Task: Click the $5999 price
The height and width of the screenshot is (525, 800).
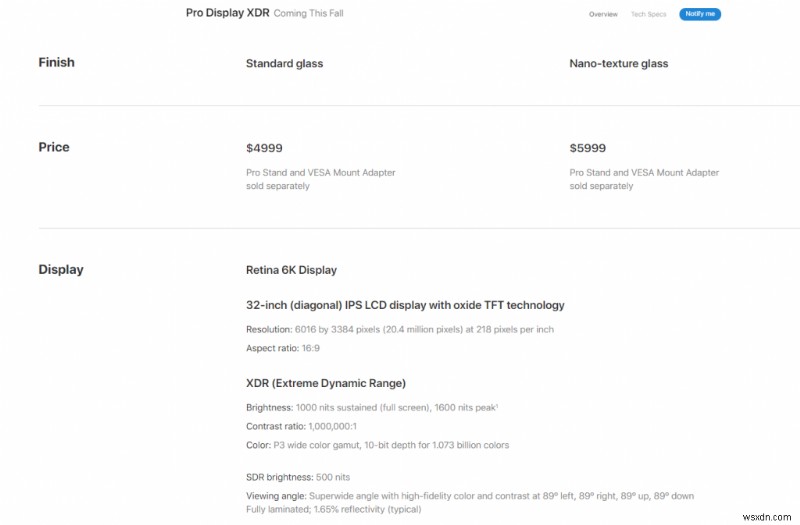Action: (588, 148)
